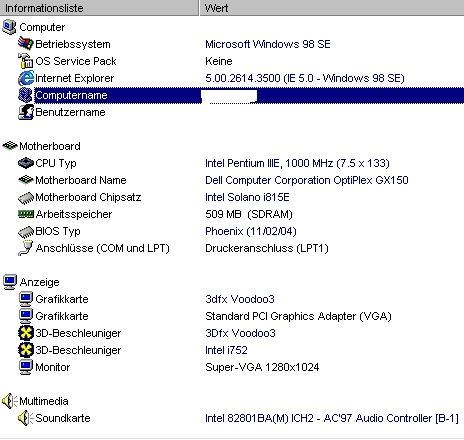Select the Arbeitsspeicher label

(x=74, y=214)
